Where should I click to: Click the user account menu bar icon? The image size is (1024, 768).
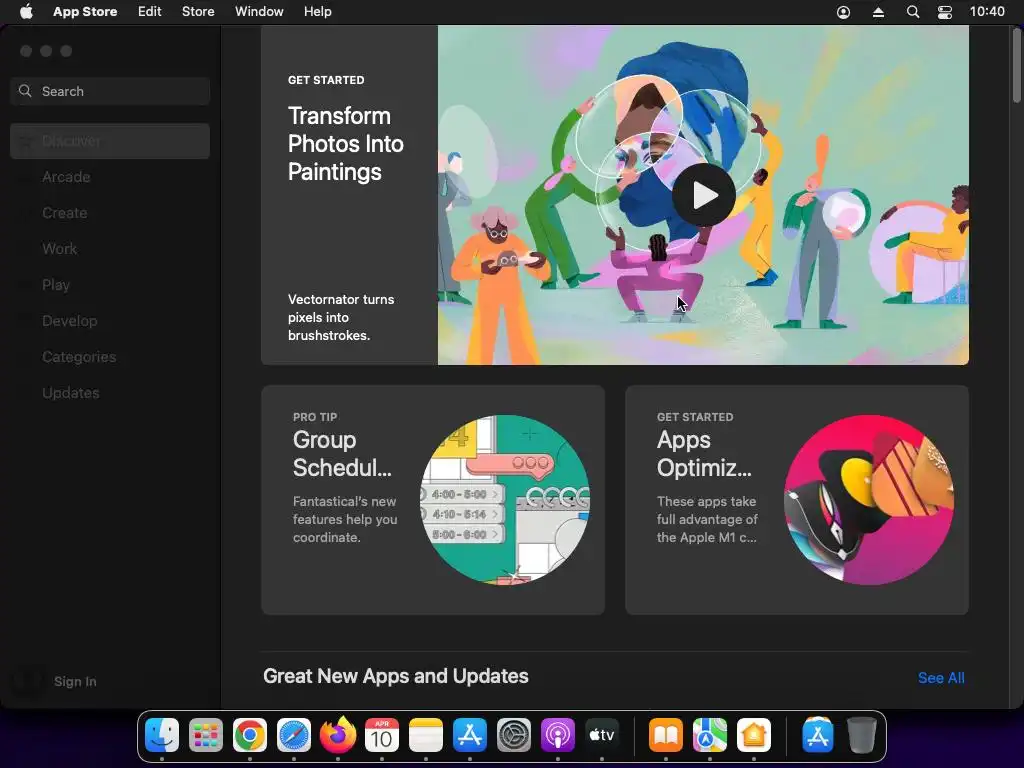(x=843, y=12)
